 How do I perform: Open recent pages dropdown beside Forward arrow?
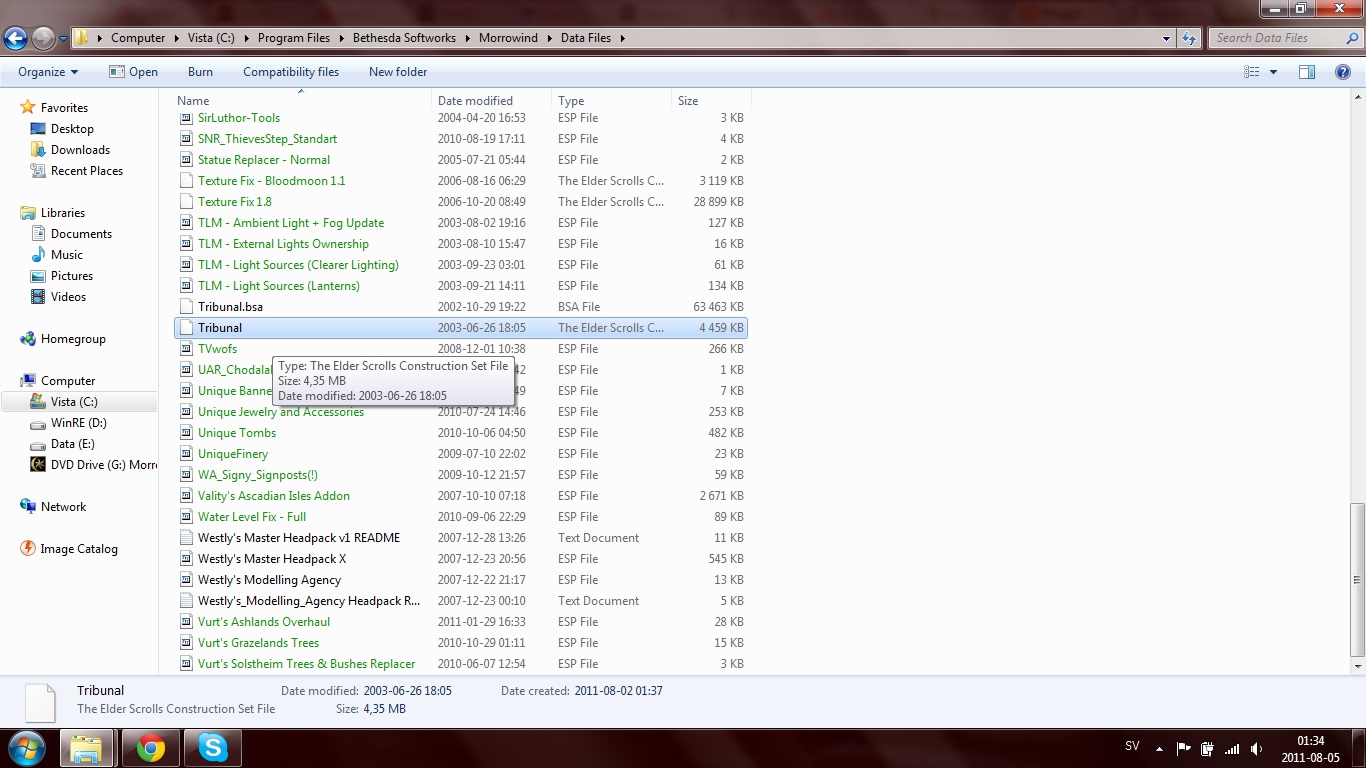click(63, 39)
